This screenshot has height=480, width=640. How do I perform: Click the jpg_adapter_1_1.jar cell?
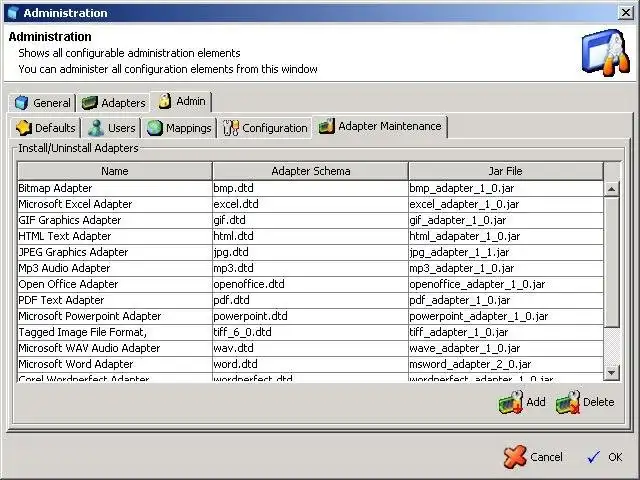coord(506,252)
